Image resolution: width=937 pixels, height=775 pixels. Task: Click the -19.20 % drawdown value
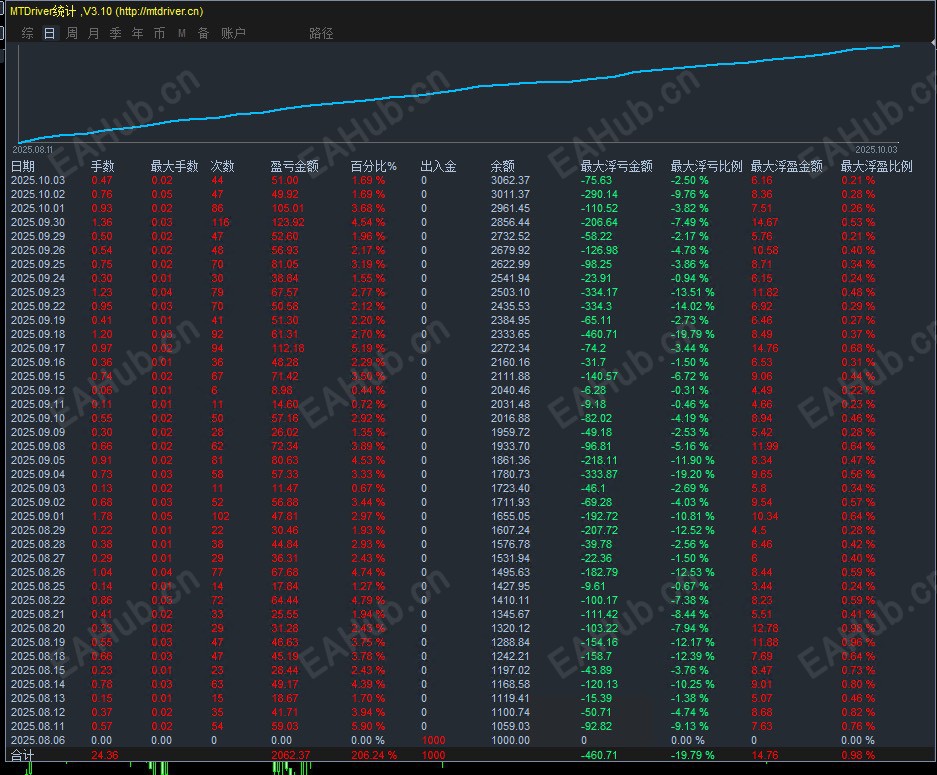[693, 474]
